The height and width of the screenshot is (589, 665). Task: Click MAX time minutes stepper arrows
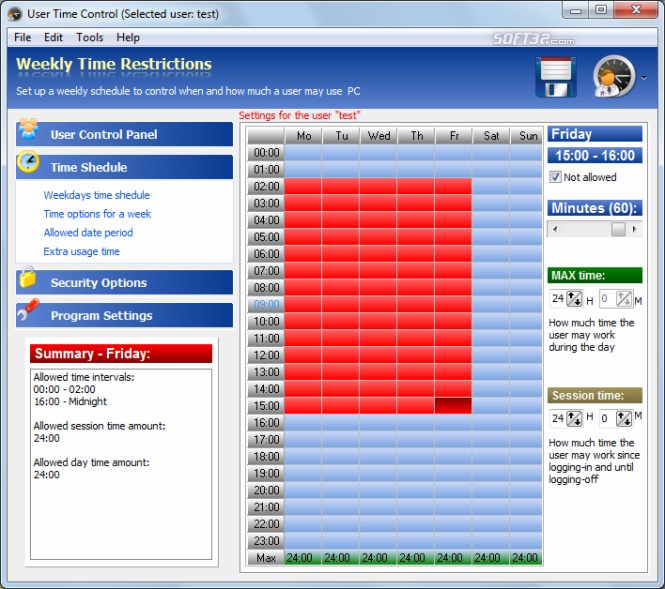coord(624,299)
